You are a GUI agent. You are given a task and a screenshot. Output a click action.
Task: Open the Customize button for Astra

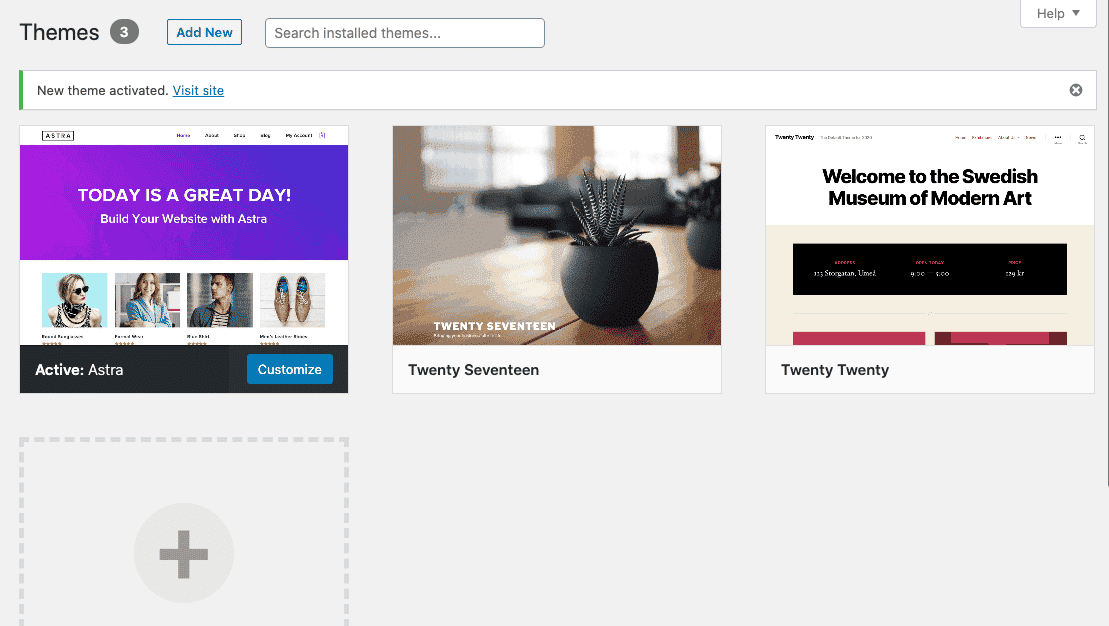point(289,369)
